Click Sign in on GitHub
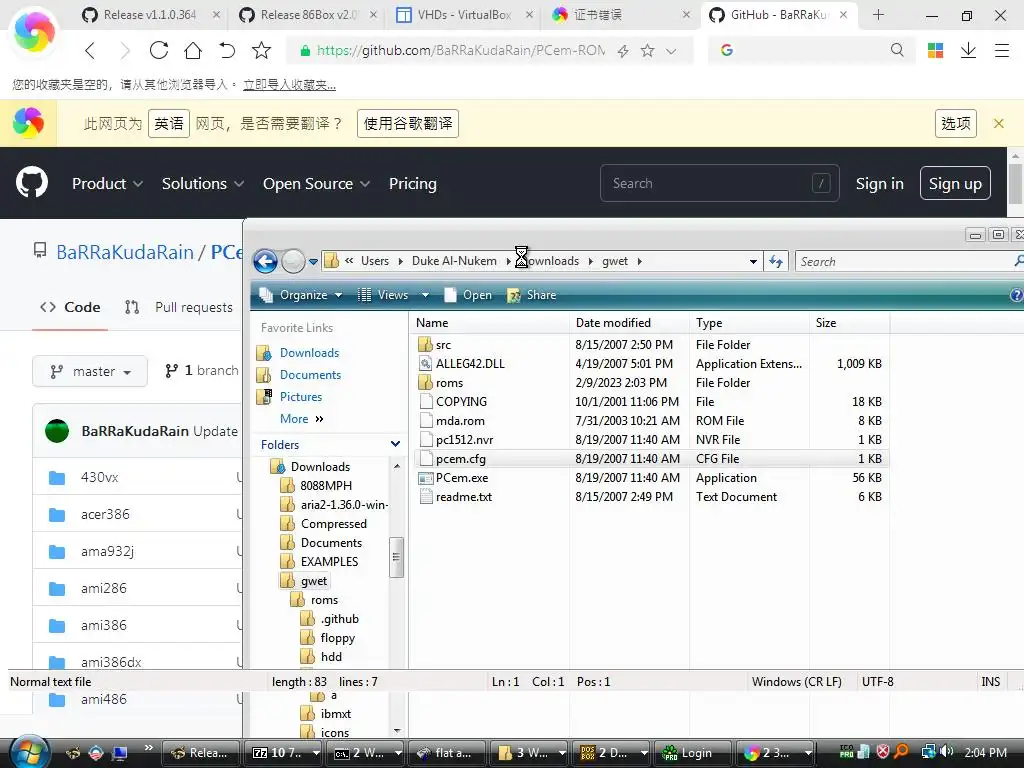Image resolution: width=1024 pixels, height=768 pixels. [880, 184]
